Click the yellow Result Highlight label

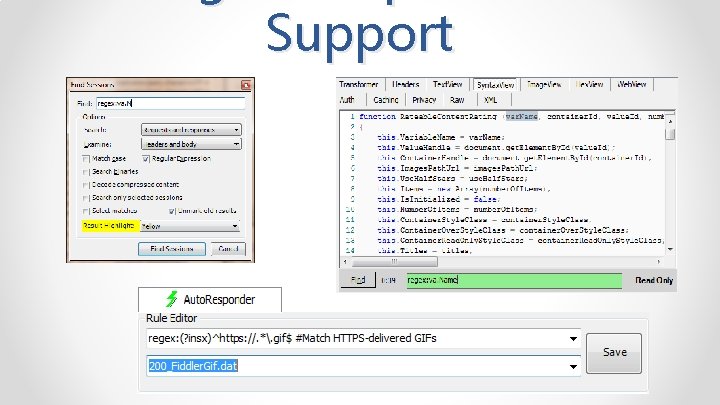pos(110,225)
